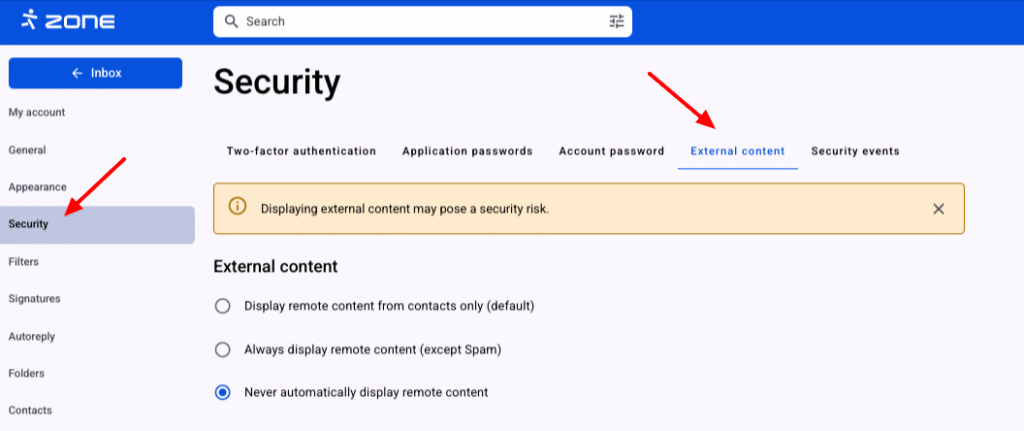Image resolution: width=1024 pixels, height=431 pixels.
Task: Open Signatures settings page
Action: [x=34, y=299]
